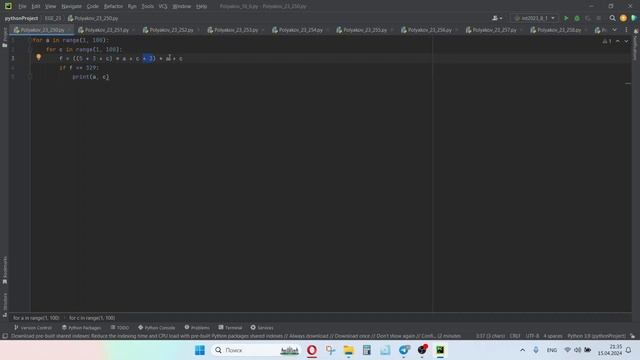The width and height of the screenshot is (640, 360).
Task: Open the Help menu
Action: point(201,6)
